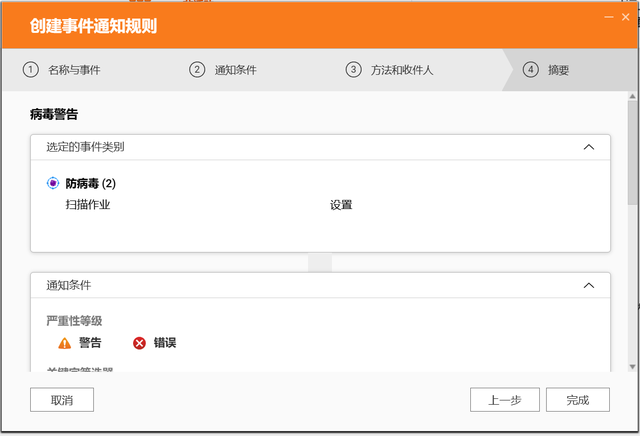Close the 创建事件通知规则 dialog
Image resolution: width=640 pixels, height=436 pixels.
tap(626, 17)
